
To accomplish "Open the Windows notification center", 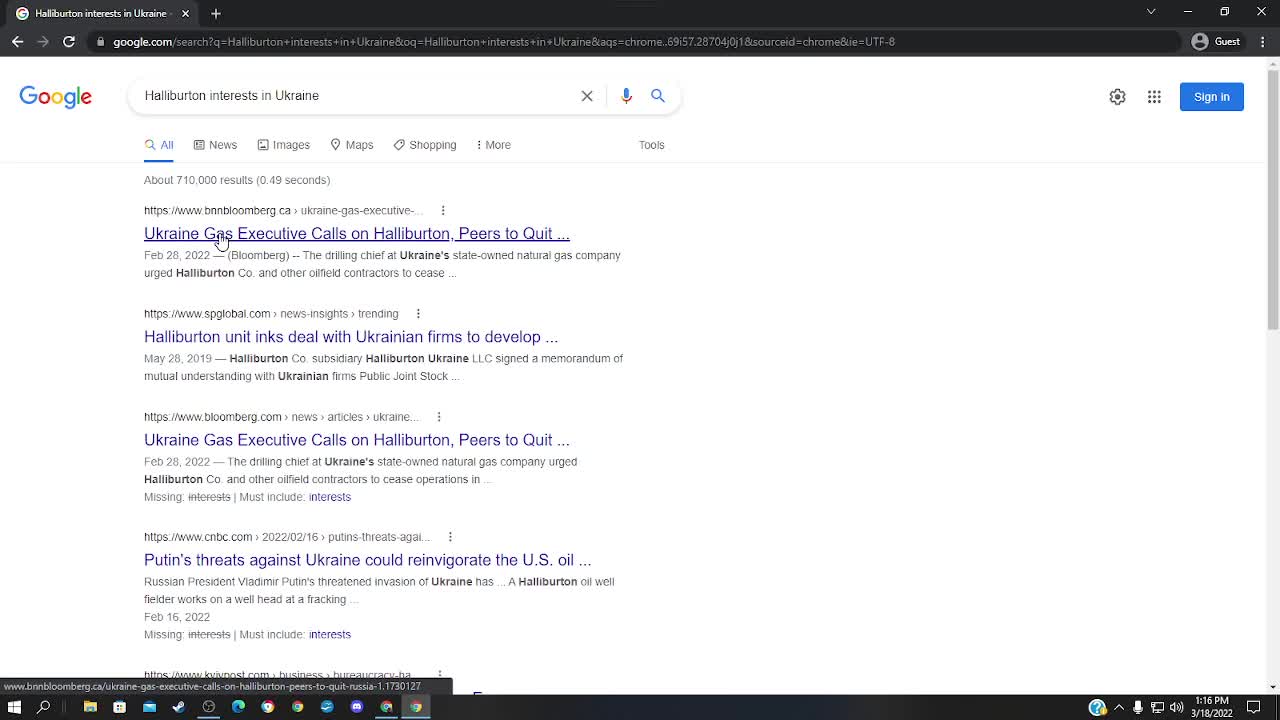I will tap(1253, 707).
